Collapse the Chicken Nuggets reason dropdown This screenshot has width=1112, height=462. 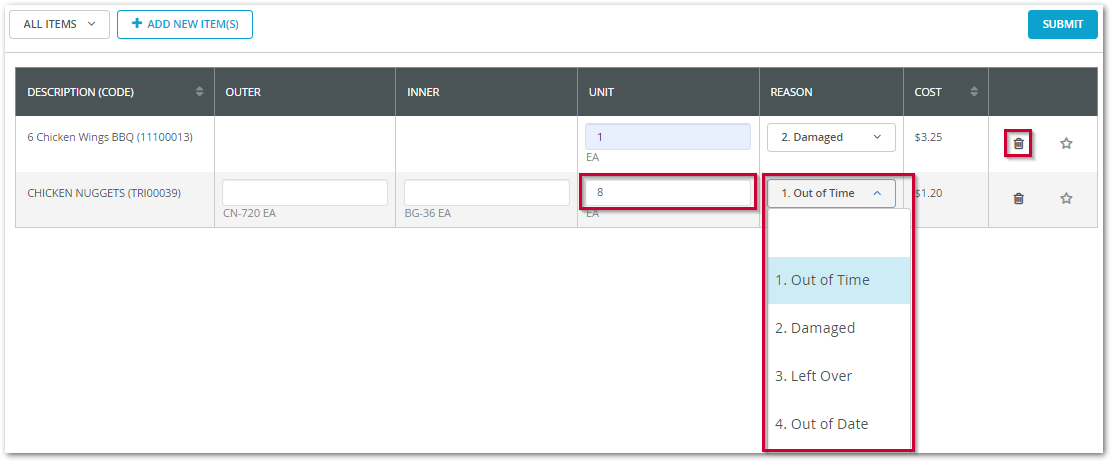830,193
